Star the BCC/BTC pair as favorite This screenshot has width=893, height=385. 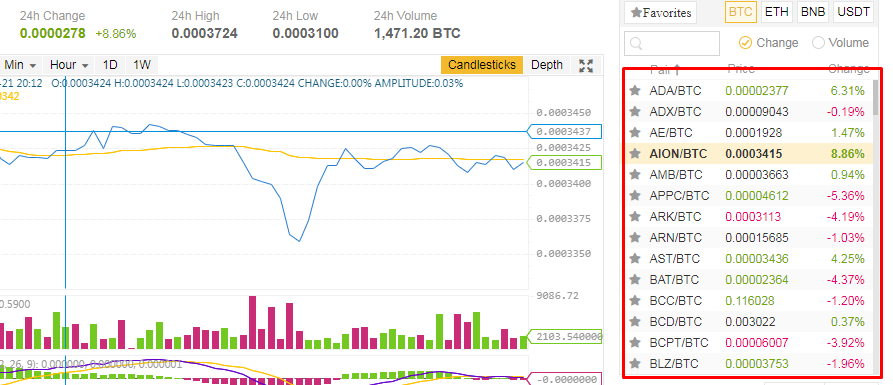click(634, 300)
